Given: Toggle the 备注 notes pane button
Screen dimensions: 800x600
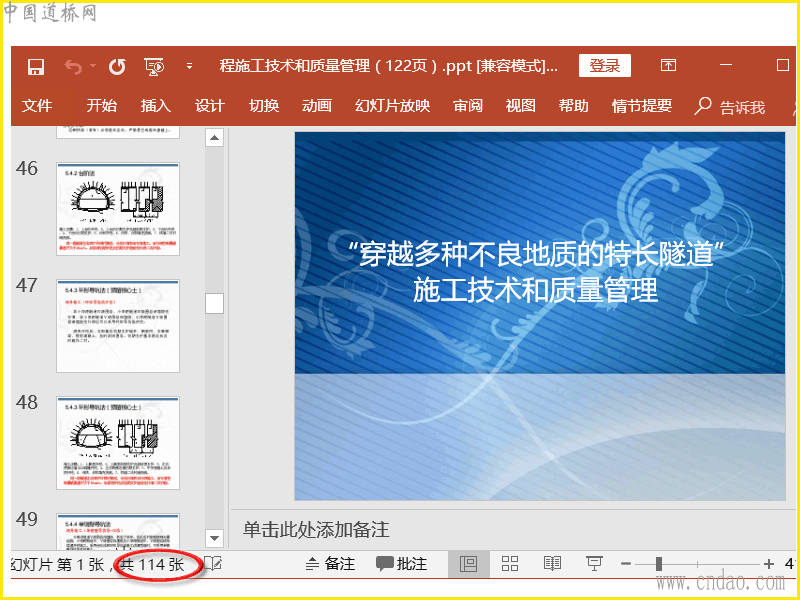Looking at the screenshot, I should click(330, 564).
